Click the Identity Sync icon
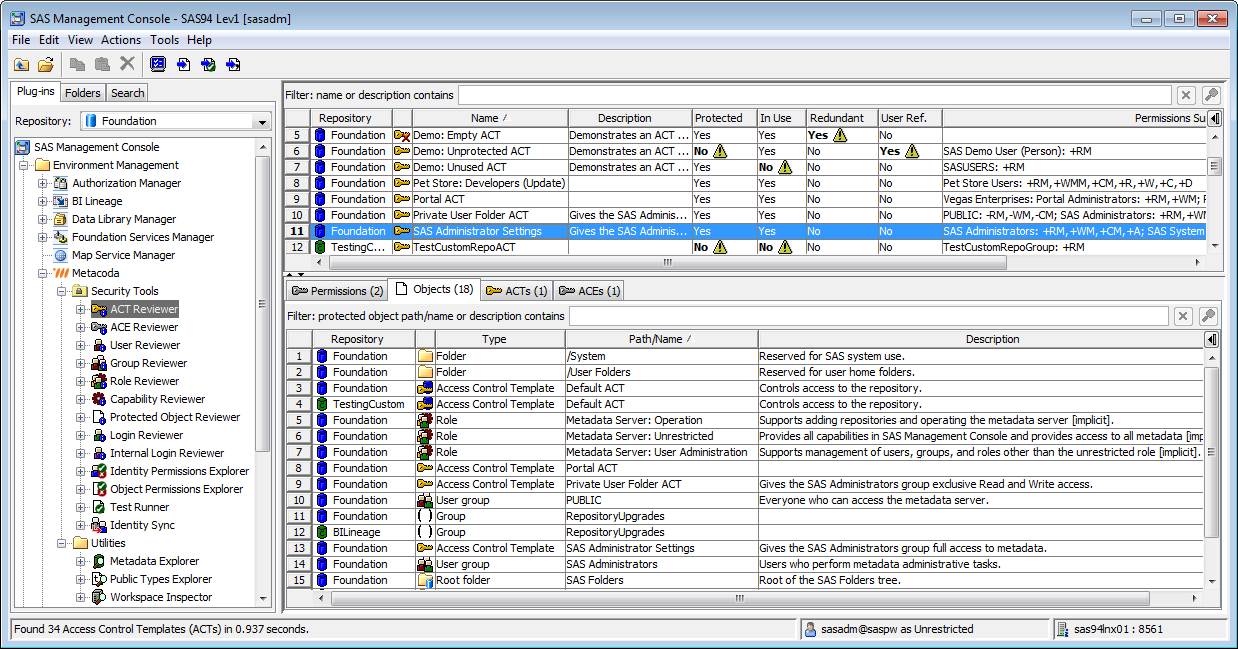Image resolution: width=1238 pixels, height=649 pixels. coord(99,525)
